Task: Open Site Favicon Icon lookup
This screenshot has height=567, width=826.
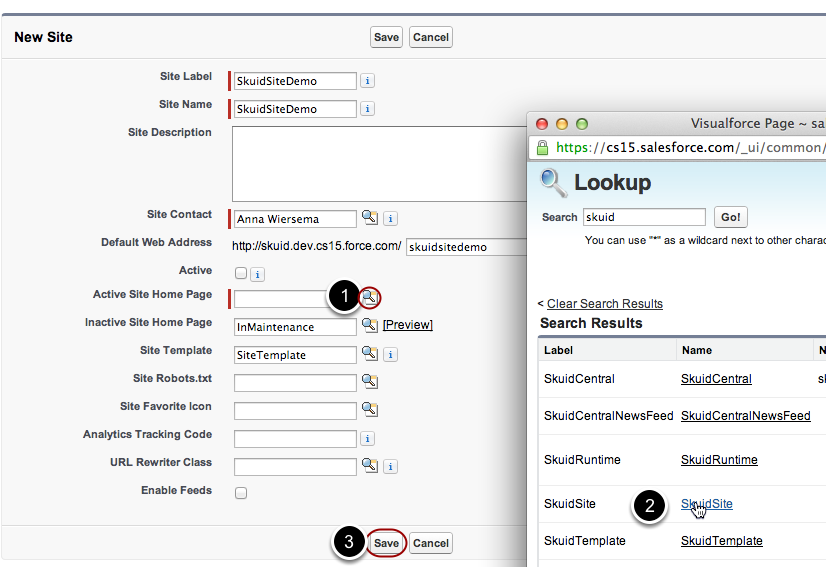Action: coord(369,410)
